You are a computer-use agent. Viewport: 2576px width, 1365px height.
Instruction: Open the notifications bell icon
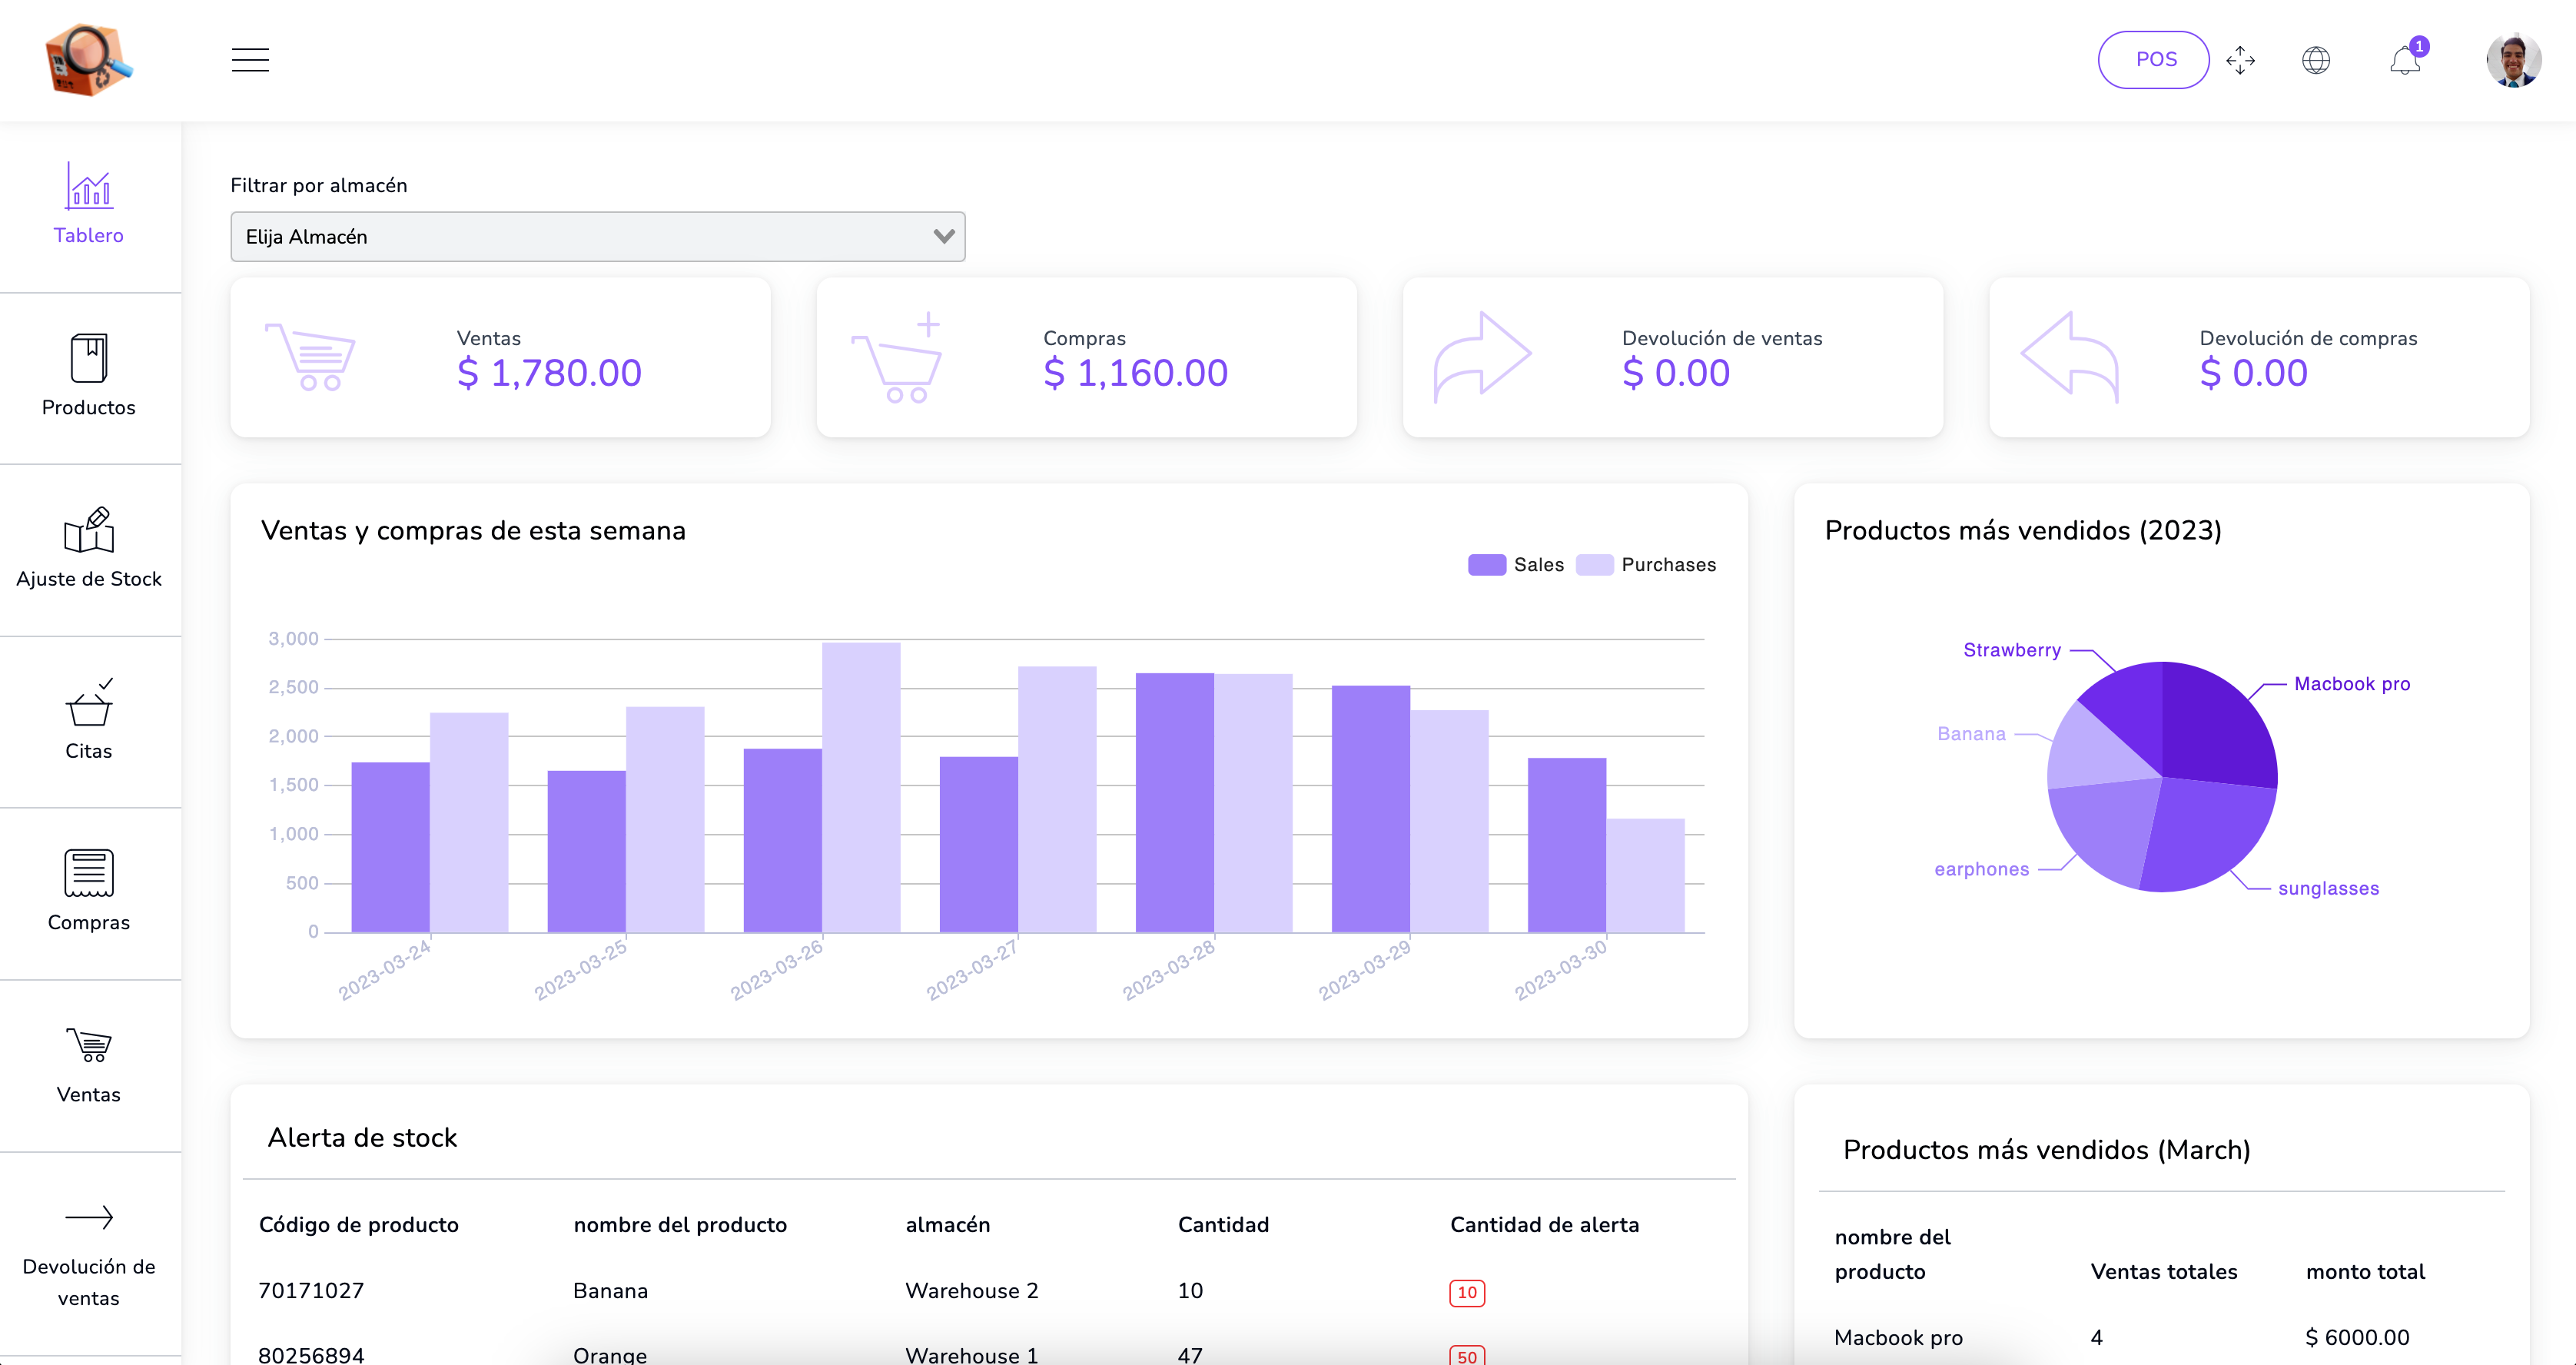[2405, 61]
